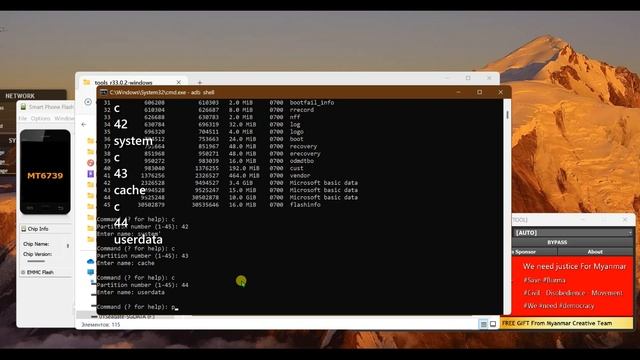Click the Chip Info panel icon

click(x=24, y=229)
